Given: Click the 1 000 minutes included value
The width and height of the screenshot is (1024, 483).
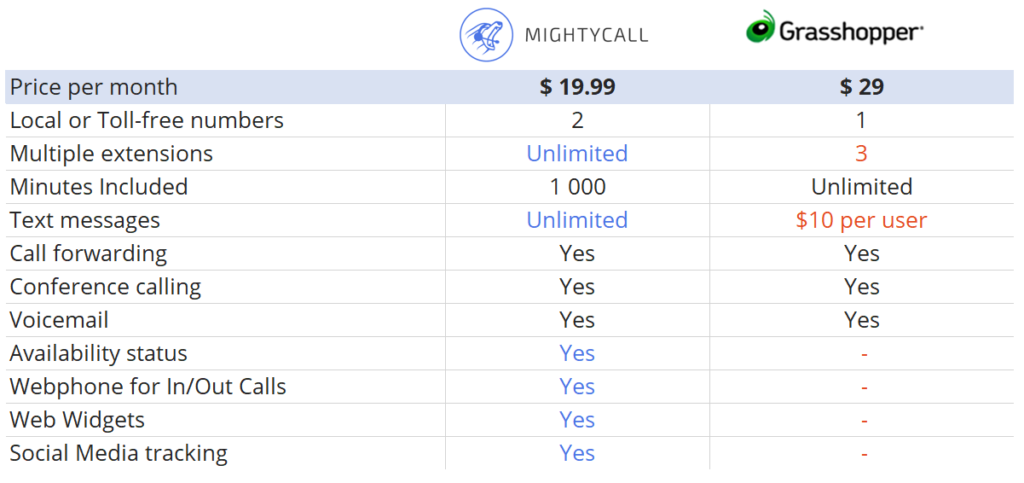Looking at the screenshot, I should point(577,187).
